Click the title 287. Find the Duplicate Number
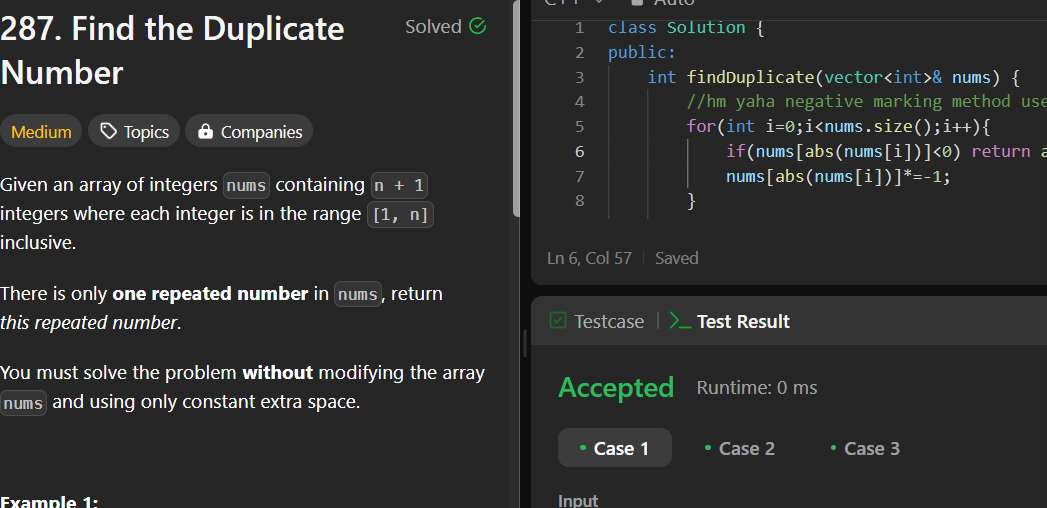 [x=172, y=51]
